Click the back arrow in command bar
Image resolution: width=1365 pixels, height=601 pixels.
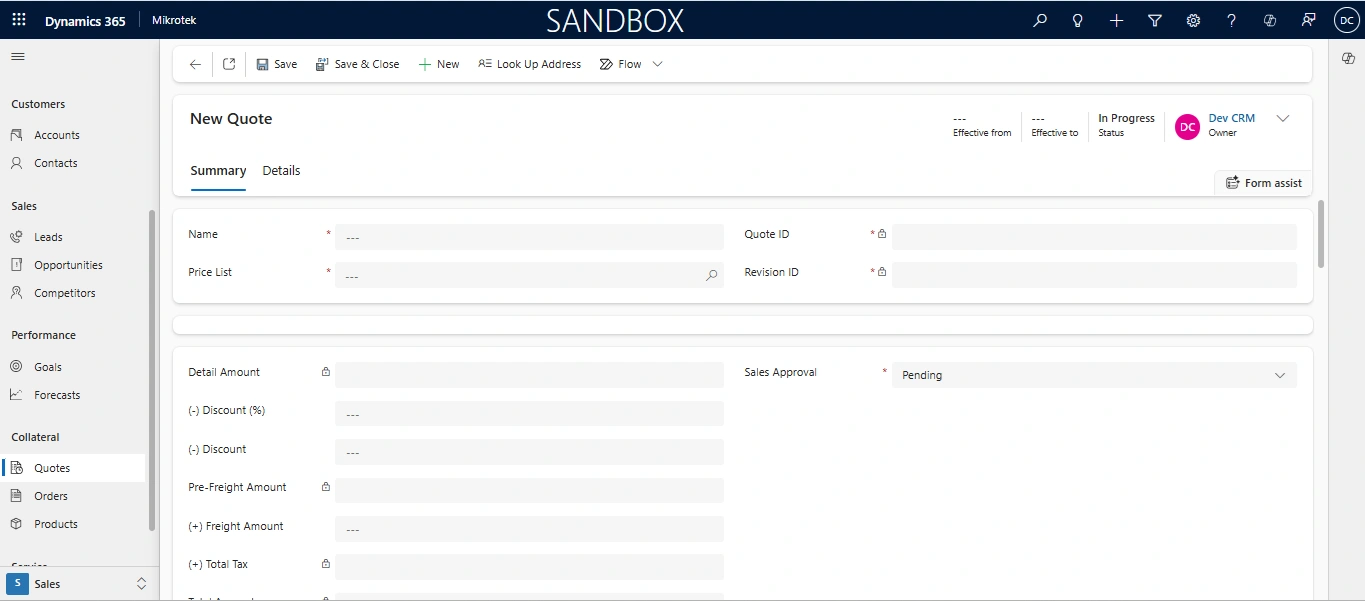195,64
